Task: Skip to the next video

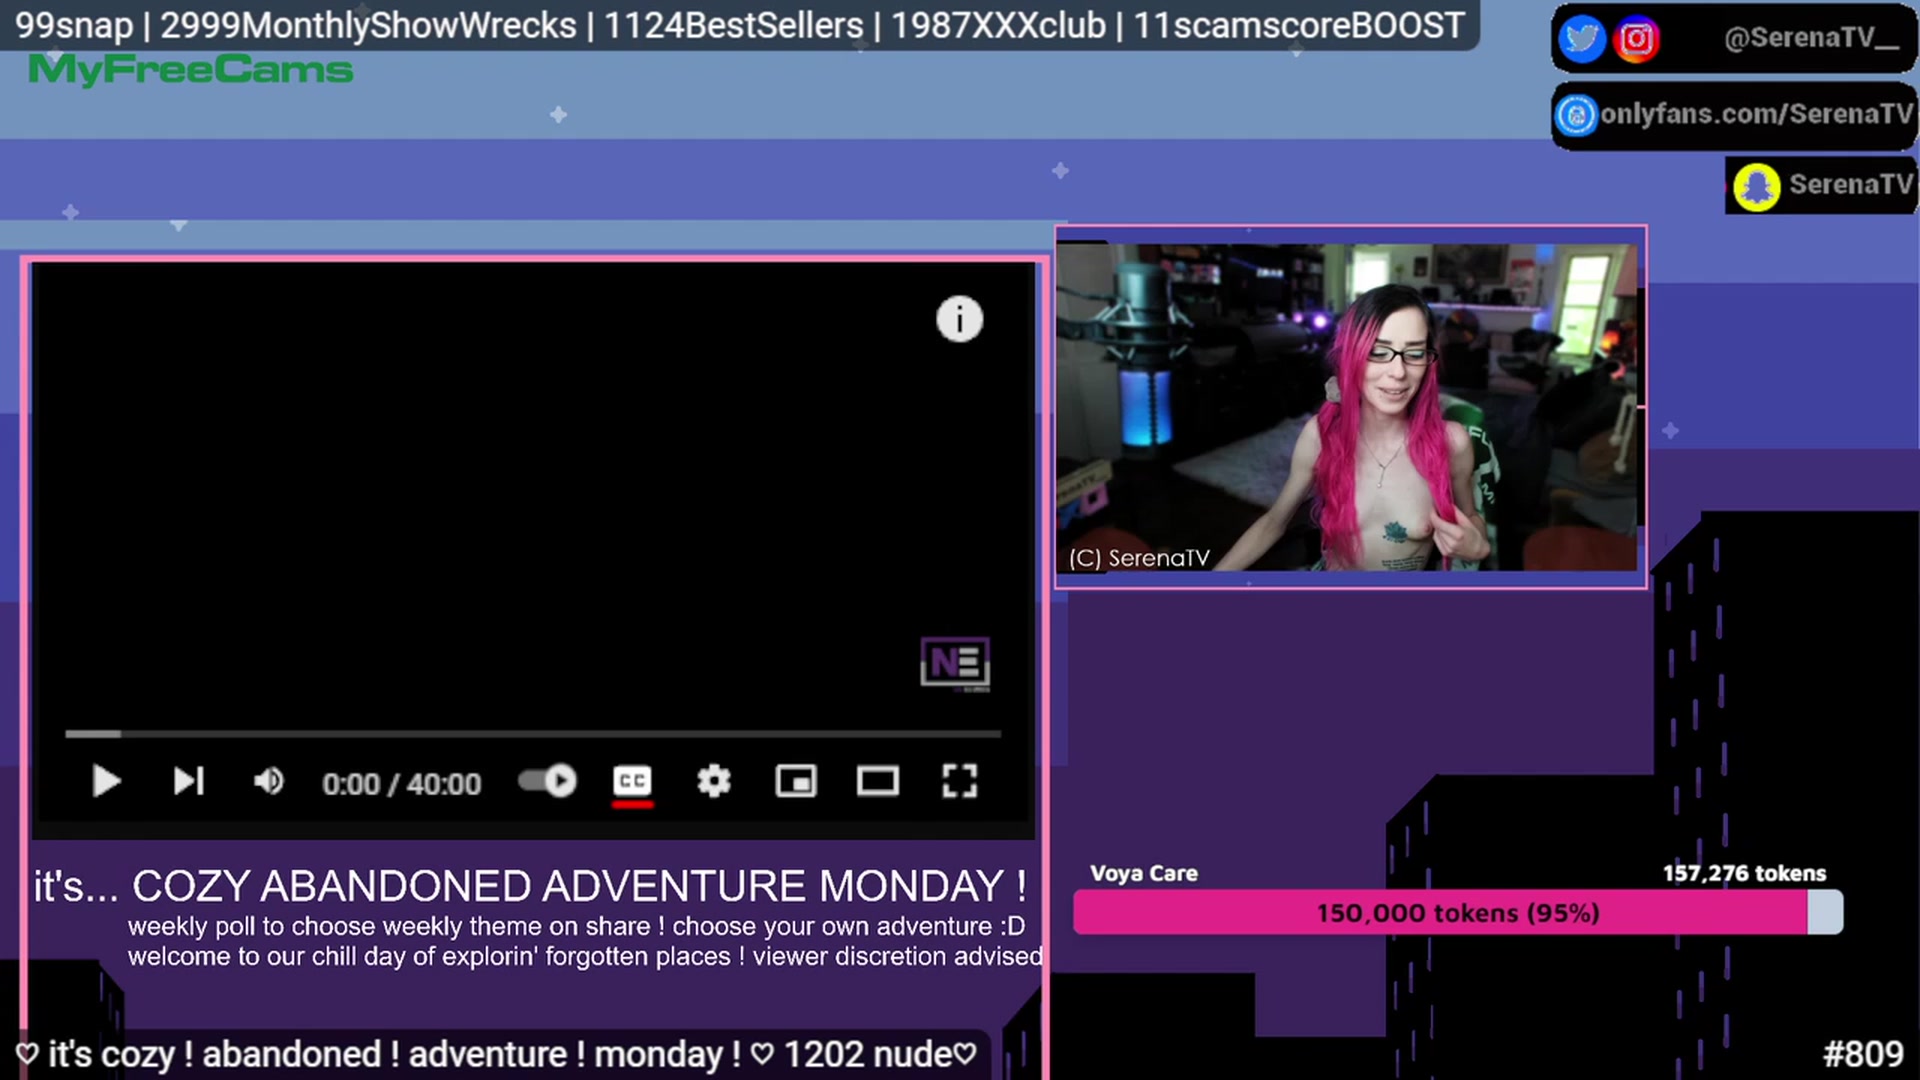Action: pyautogui.click(x=189, y=781)
